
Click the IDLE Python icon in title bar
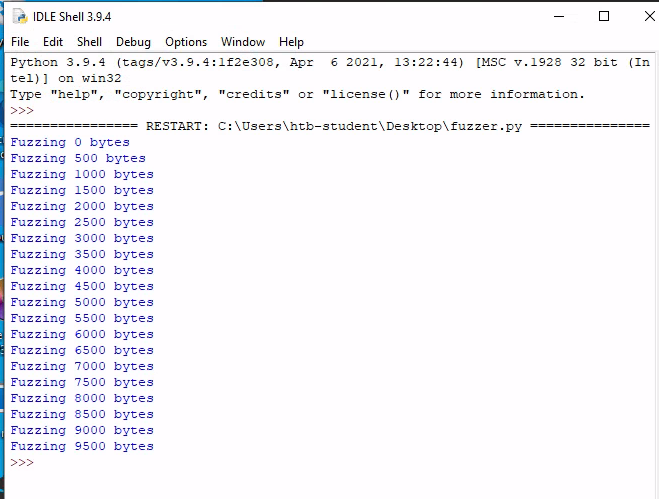coord(20,16)
